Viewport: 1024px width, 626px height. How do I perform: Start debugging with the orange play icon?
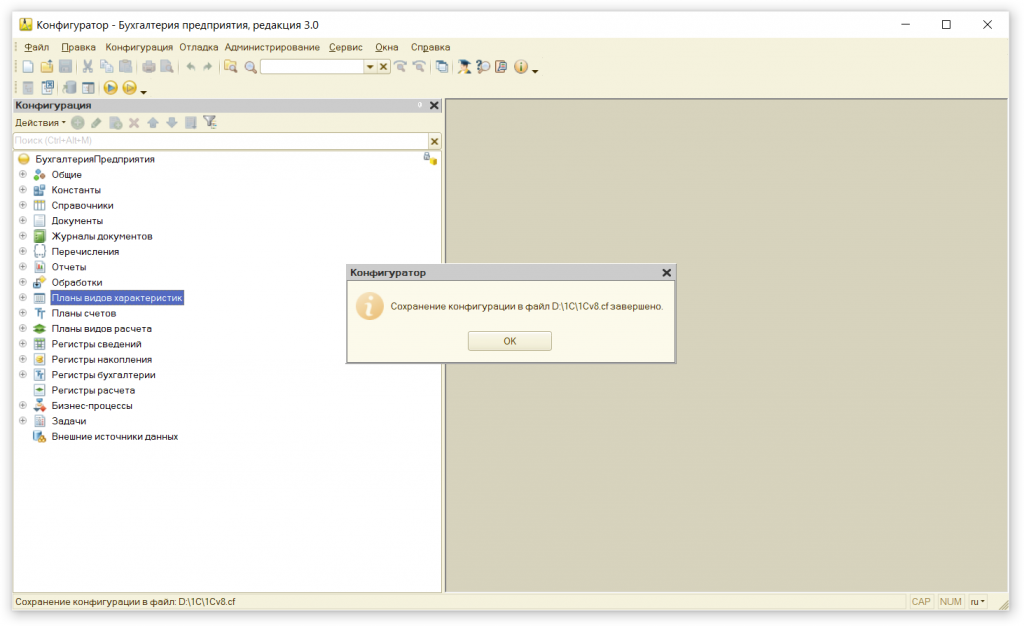click(x=111, y=88)
